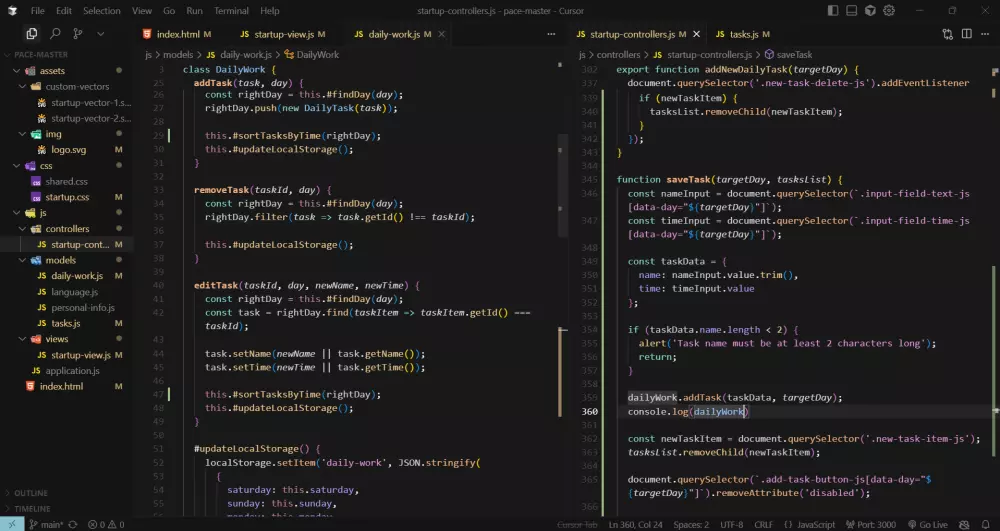Open the File menu
The image size is (1000, 531).
pyautogui.click(x=38, y=11)
